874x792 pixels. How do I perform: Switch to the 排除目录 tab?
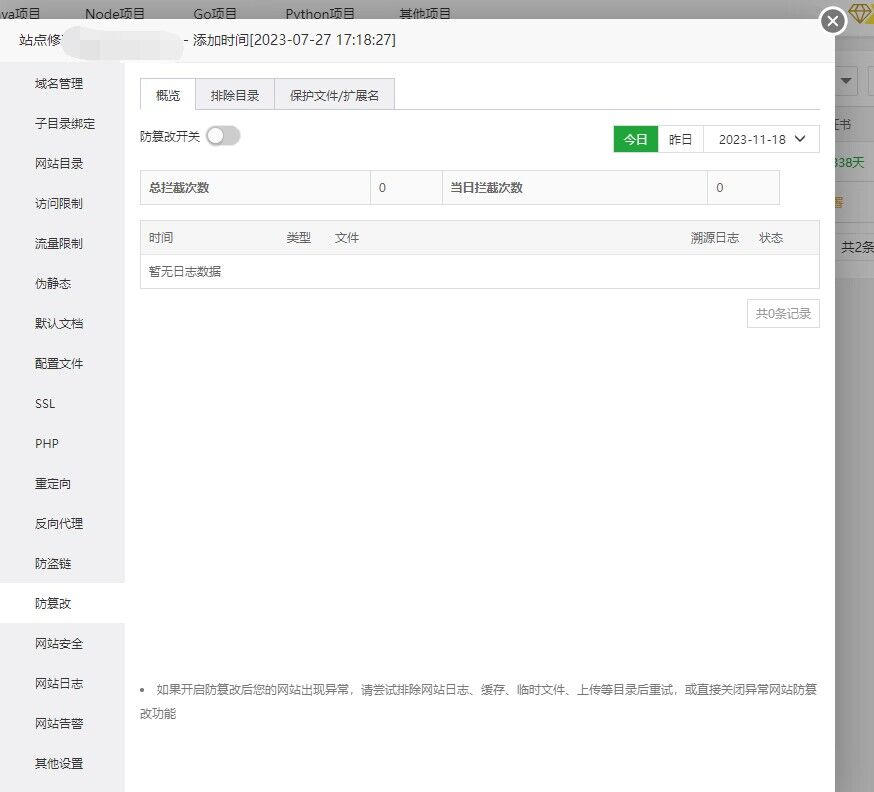coord(235,96)
